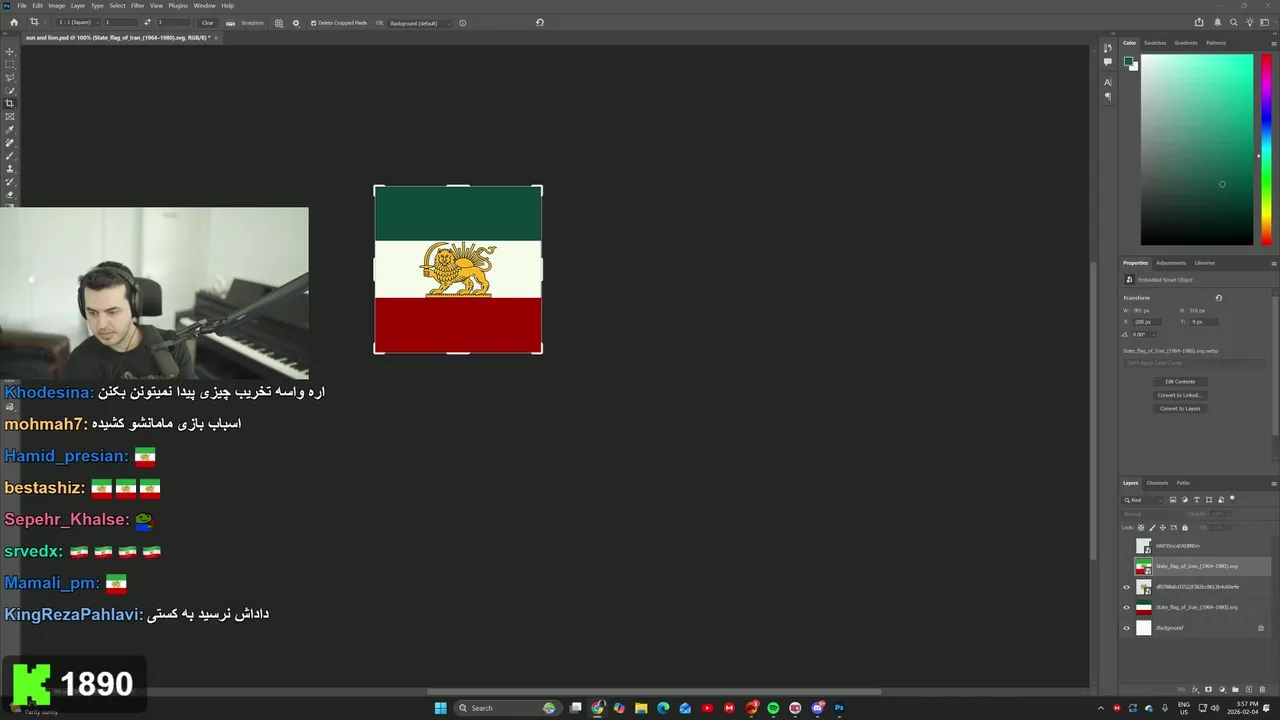The width and height of the screenshot is (1280, 720).
Task: Switch to the Swatches tab
Action: click(1155, 43)
